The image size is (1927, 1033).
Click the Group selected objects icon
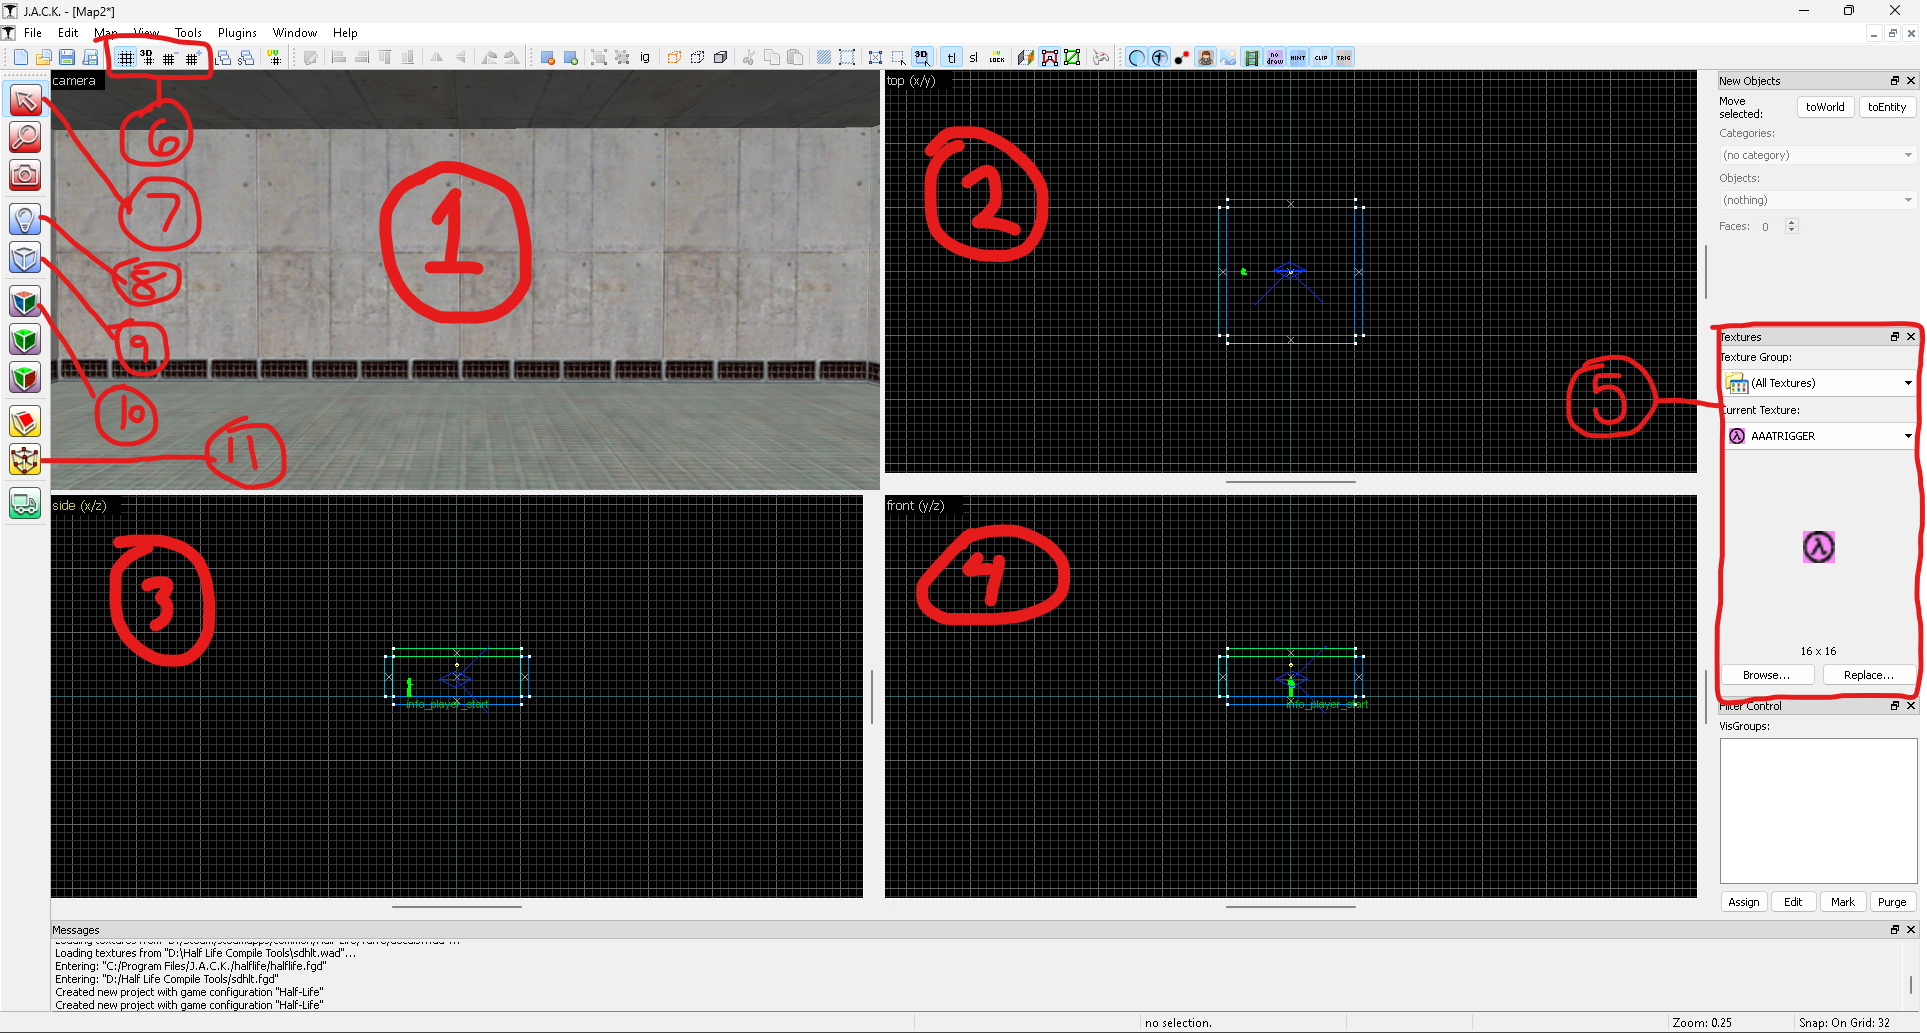pos(598,57)
